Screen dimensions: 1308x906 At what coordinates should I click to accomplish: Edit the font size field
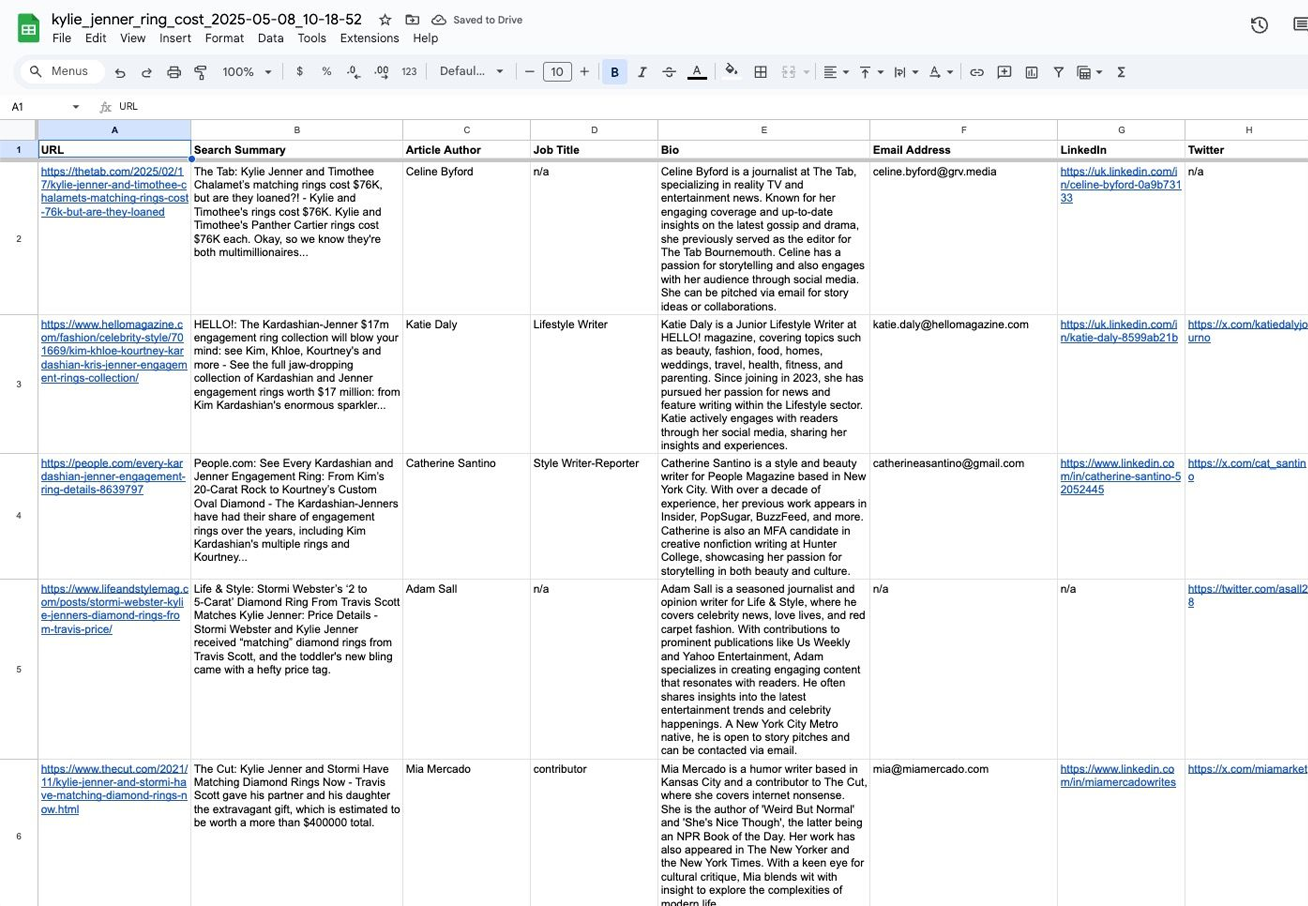557,72
